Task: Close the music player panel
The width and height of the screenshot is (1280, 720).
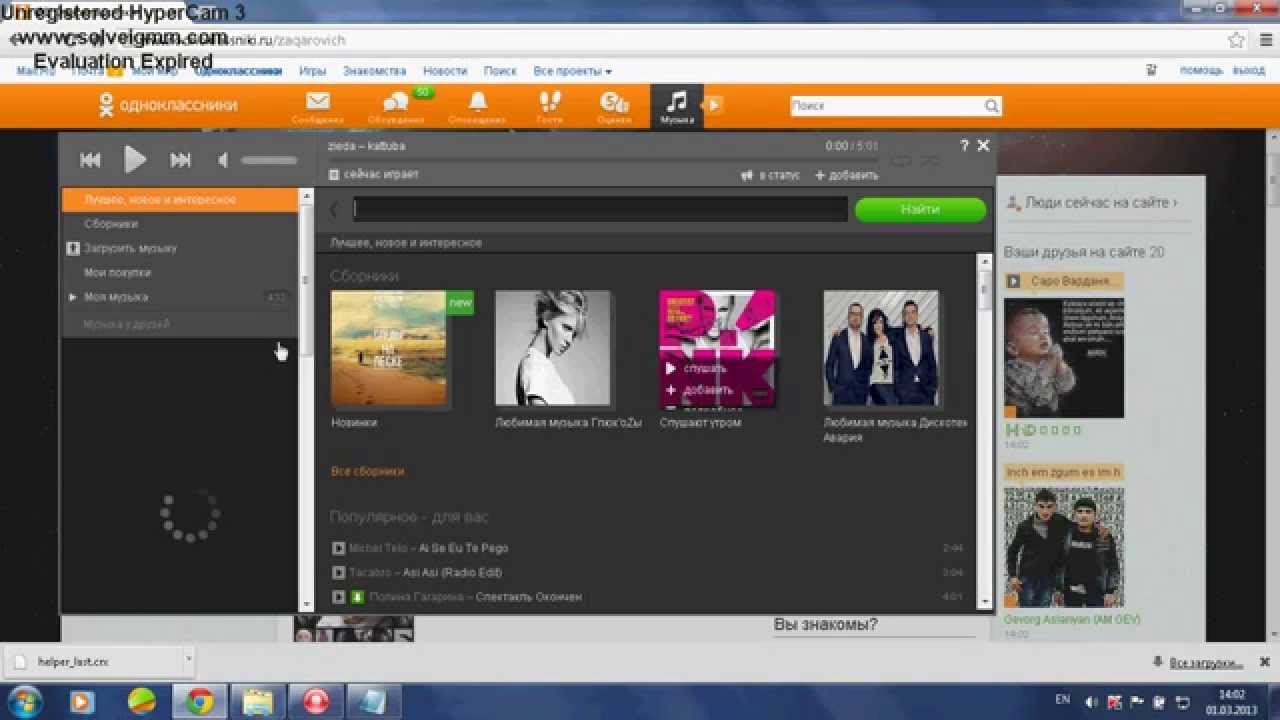Action: pyautogui.click(x=983, y=145)
